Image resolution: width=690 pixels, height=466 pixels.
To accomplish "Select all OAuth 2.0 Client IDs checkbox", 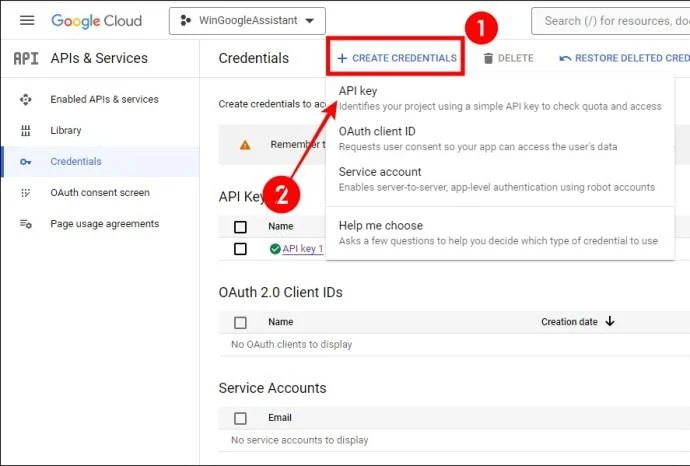I will click(240, 323).
